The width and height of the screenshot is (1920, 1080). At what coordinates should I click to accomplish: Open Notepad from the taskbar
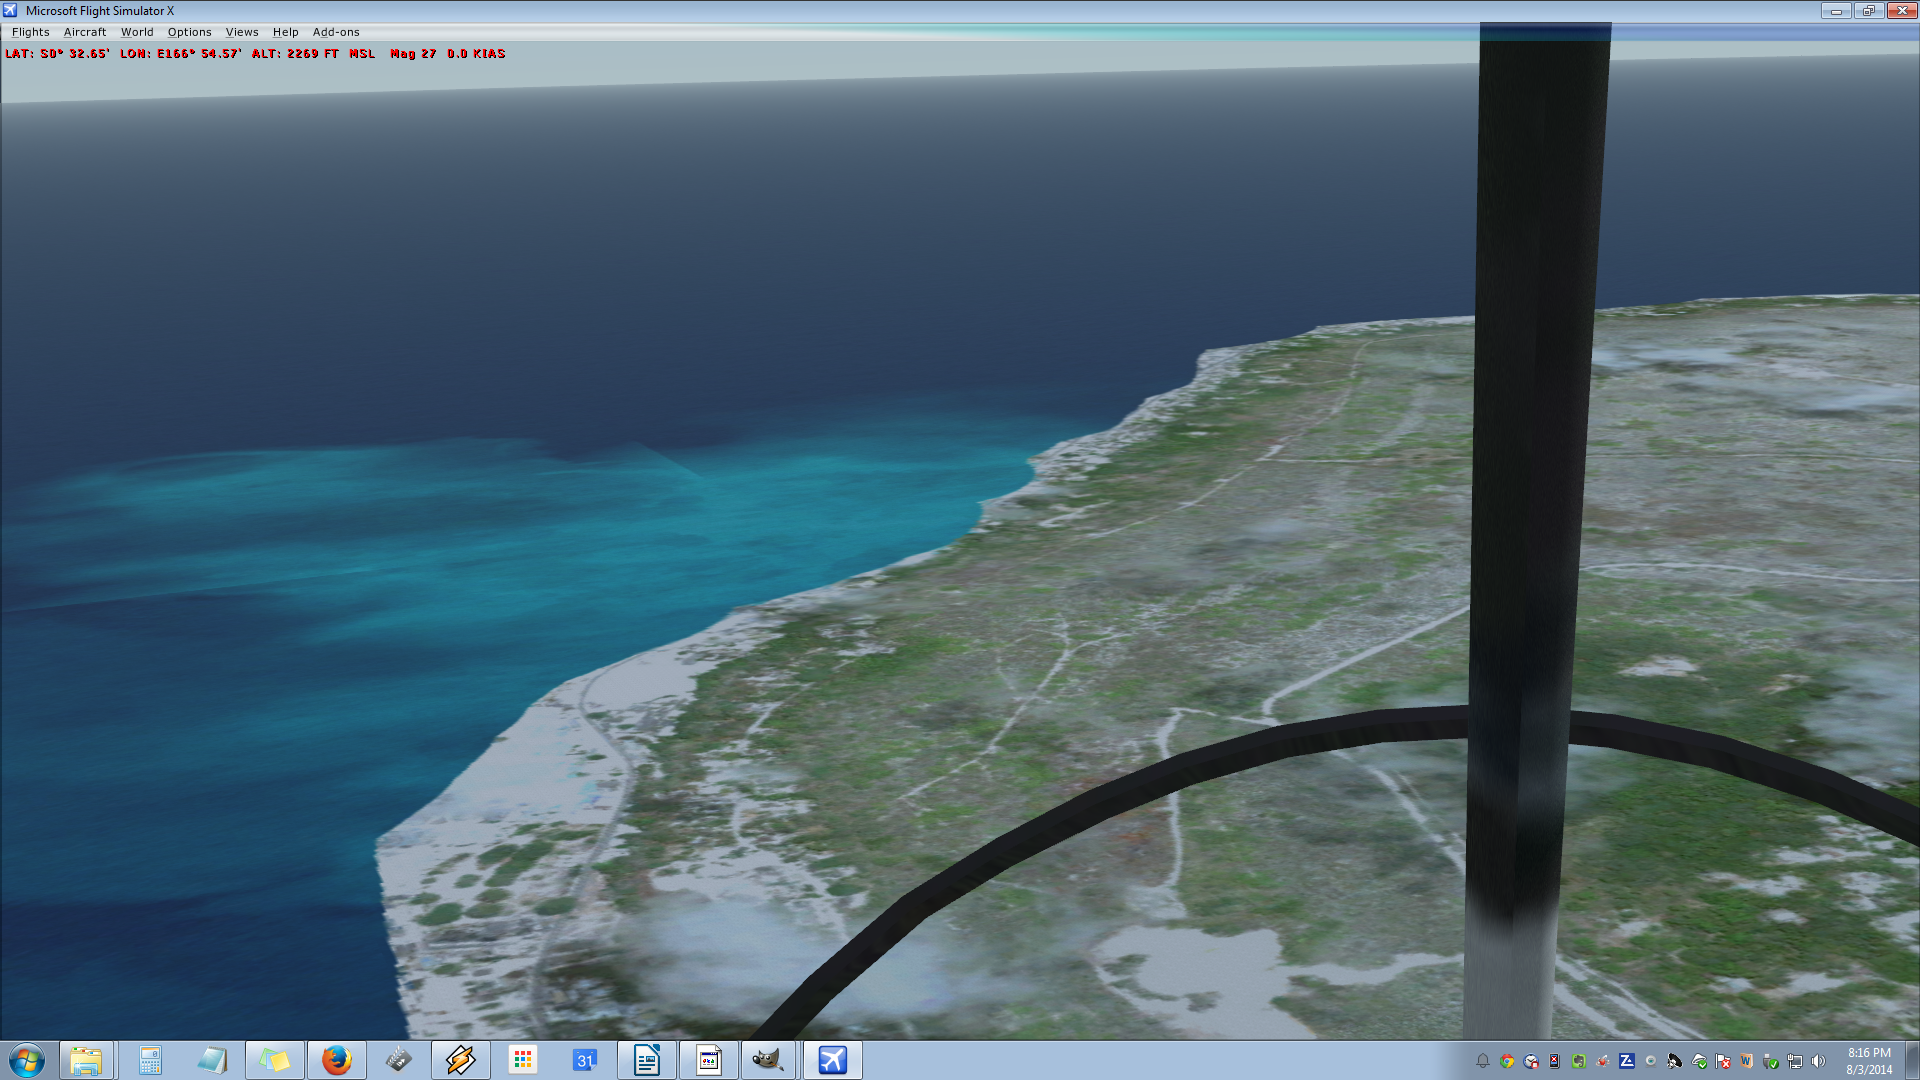coord(212,1060)
